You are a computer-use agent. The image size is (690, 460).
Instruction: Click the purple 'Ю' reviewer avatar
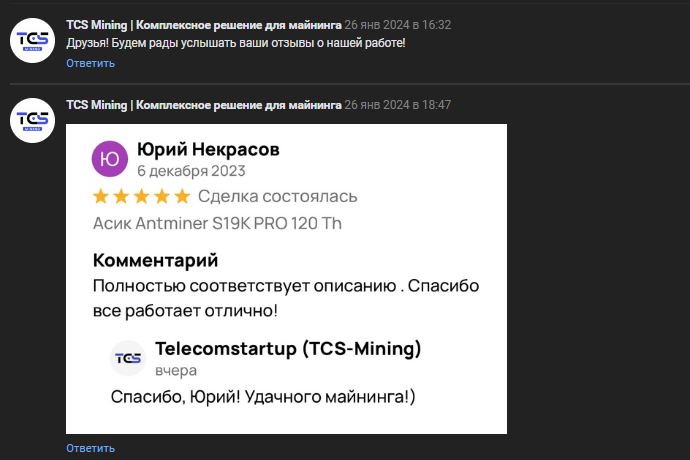[110, 160]
